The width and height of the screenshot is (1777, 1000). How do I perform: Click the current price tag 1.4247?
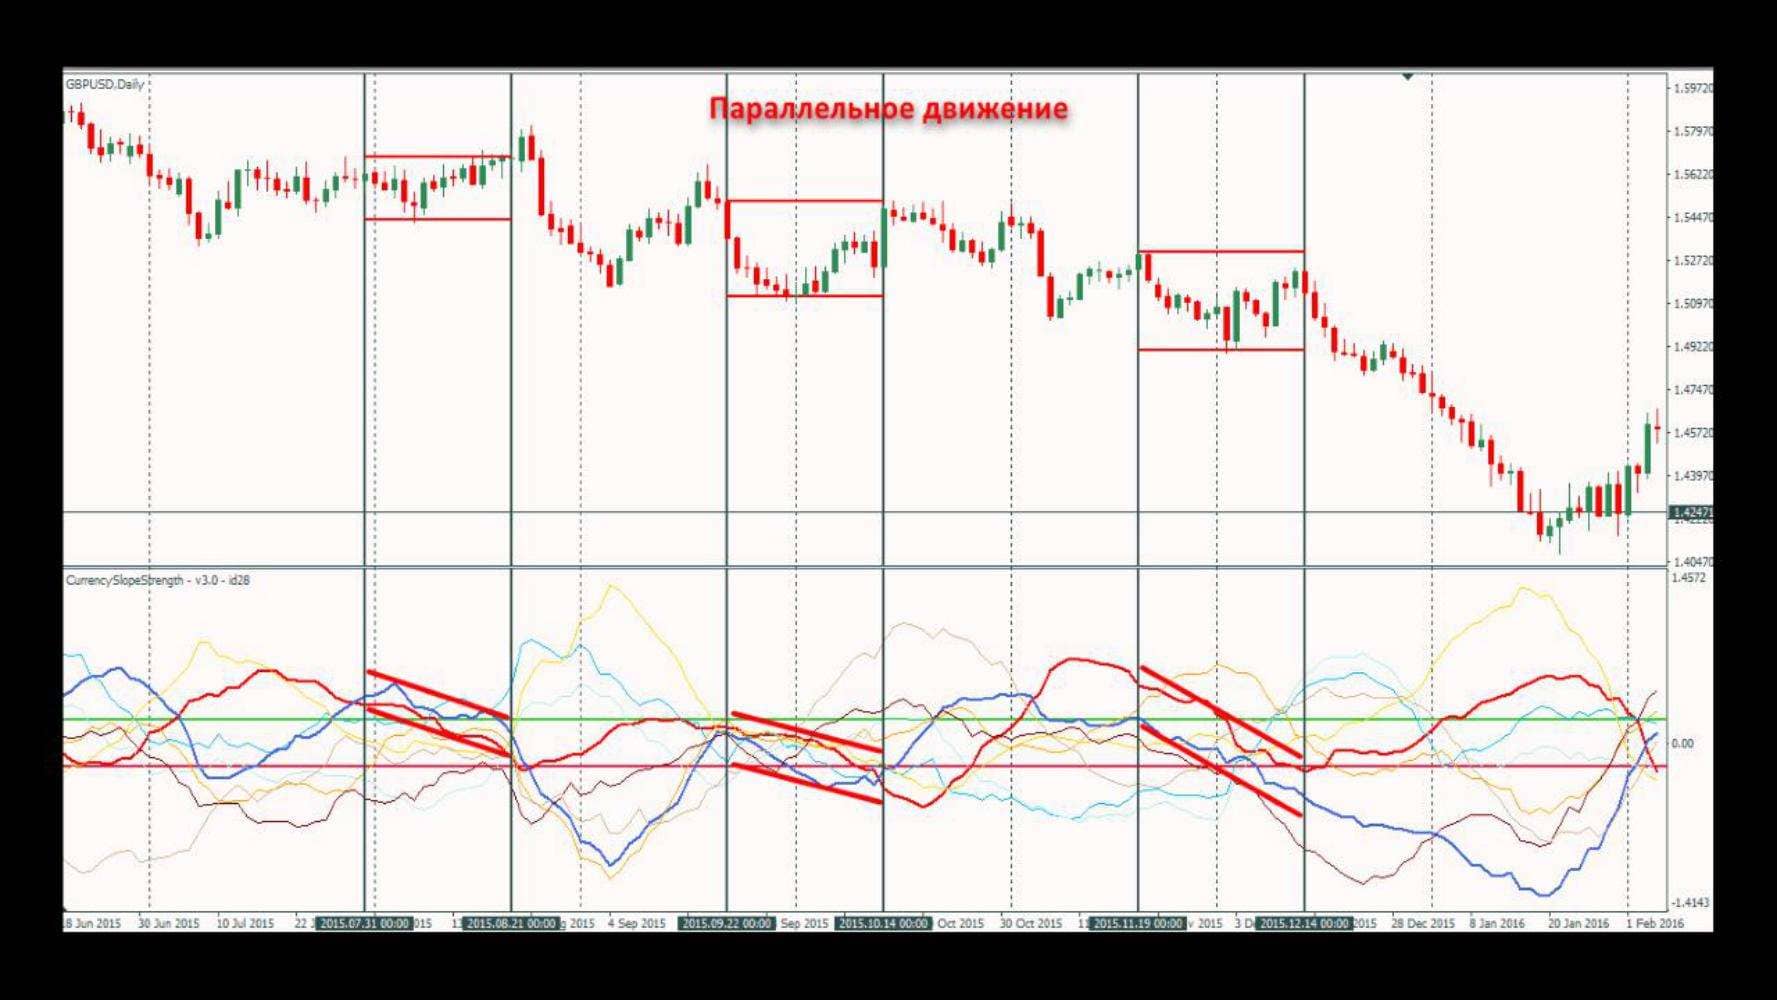click(1691, 512)
